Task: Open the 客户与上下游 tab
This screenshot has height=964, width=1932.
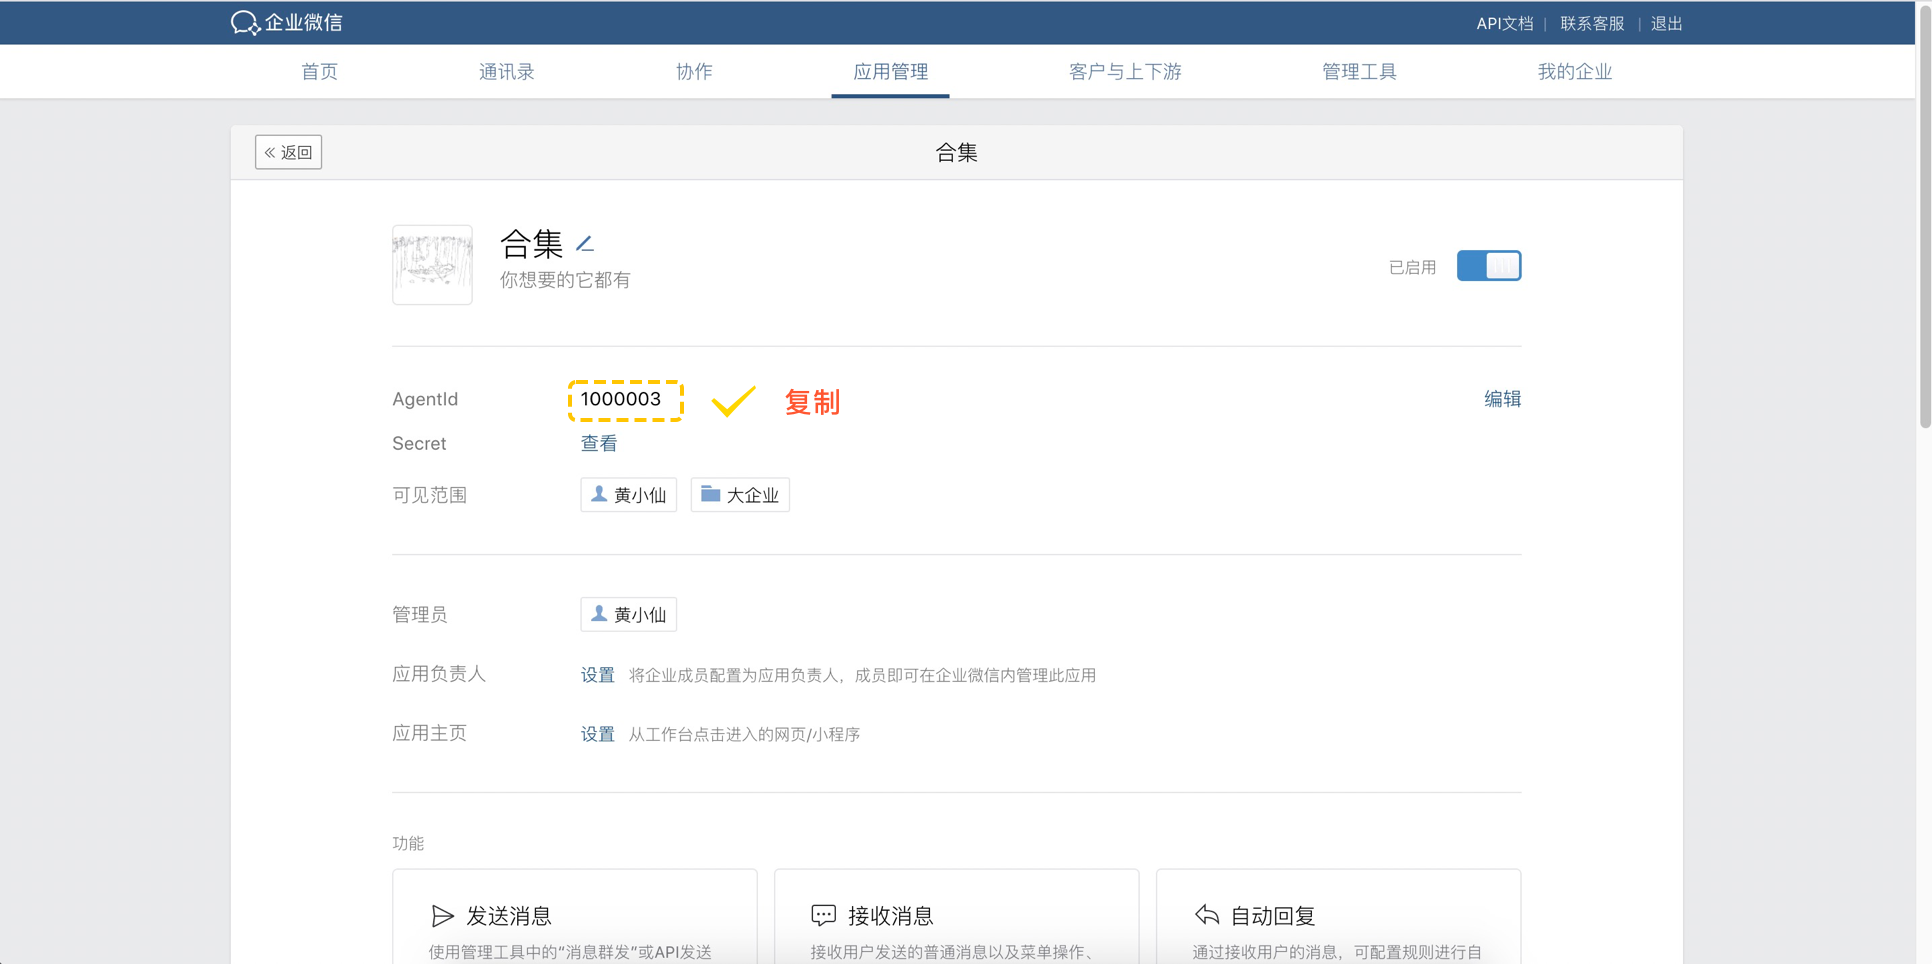Action: tap(1125, 71)
